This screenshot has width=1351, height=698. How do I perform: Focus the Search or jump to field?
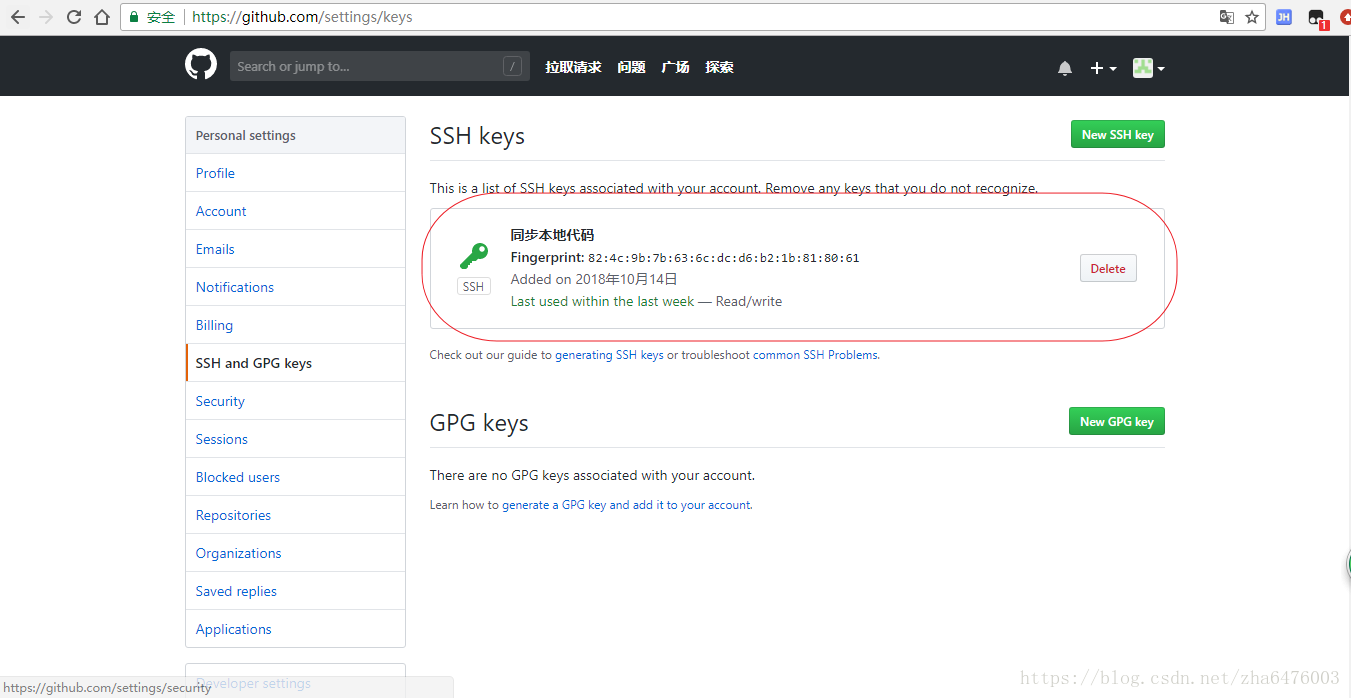380,66
